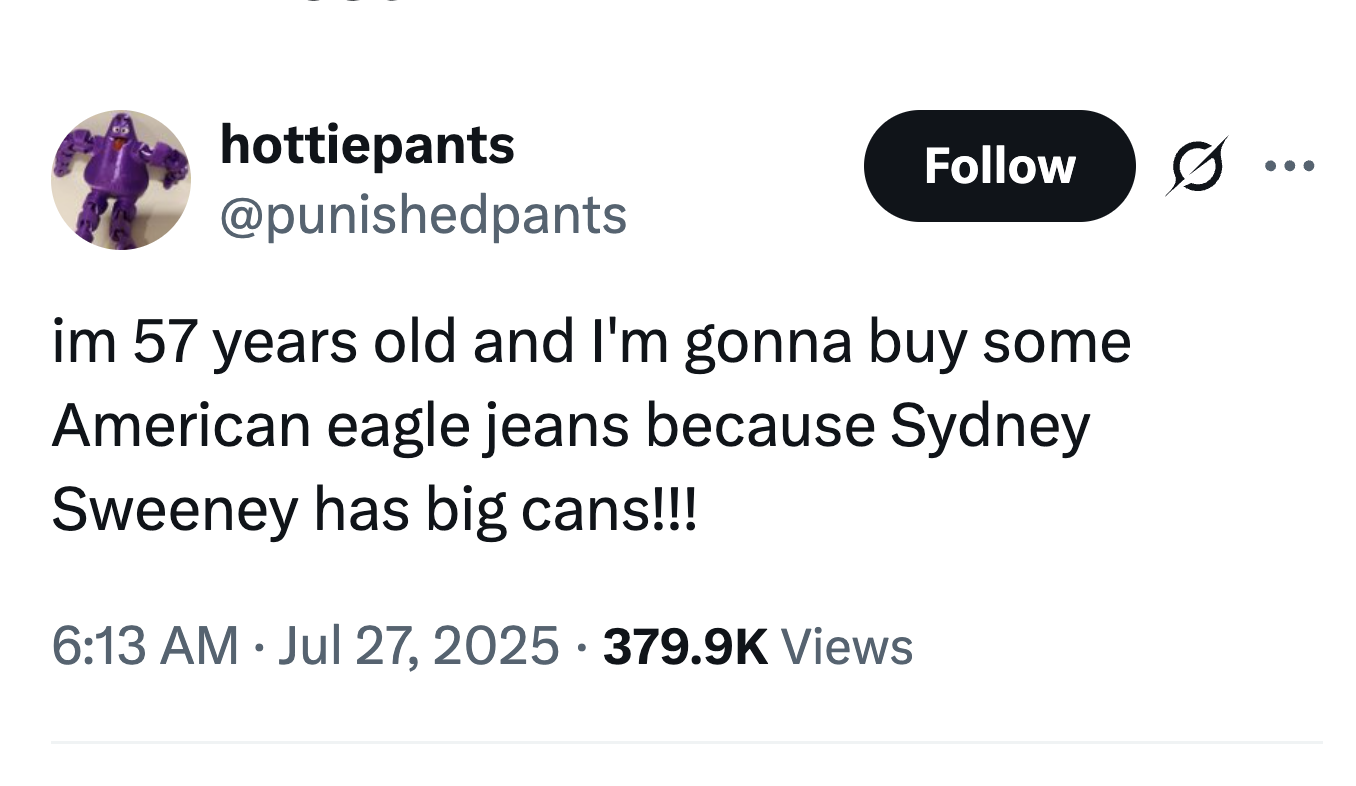Viewport: 1356px width, 786px height.
Task: Open the @punishedpants handle link
Action: 425,214
